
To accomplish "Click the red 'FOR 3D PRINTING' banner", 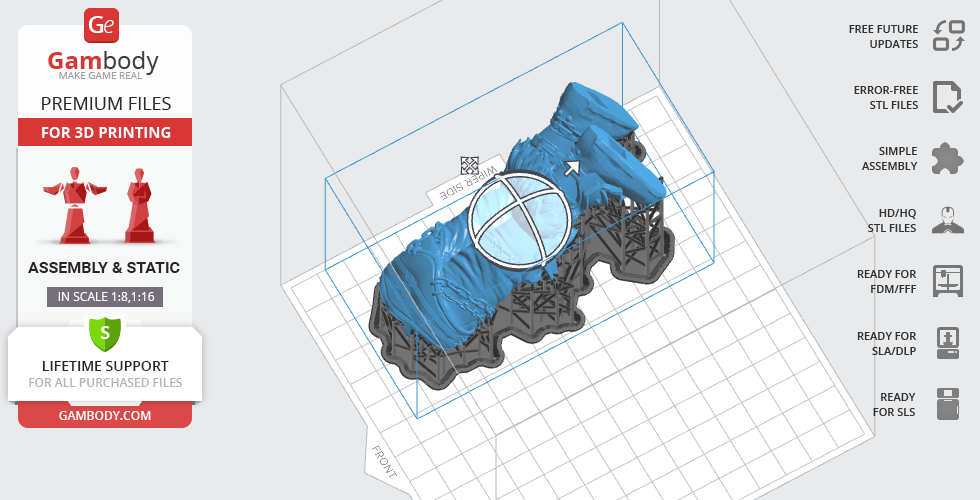I will [104, 132].
